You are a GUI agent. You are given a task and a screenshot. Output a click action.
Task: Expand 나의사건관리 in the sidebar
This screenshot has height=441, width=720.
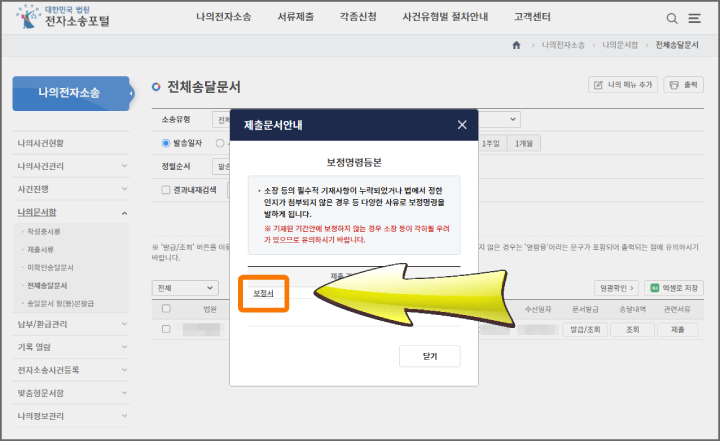click(x=73, y=166)
